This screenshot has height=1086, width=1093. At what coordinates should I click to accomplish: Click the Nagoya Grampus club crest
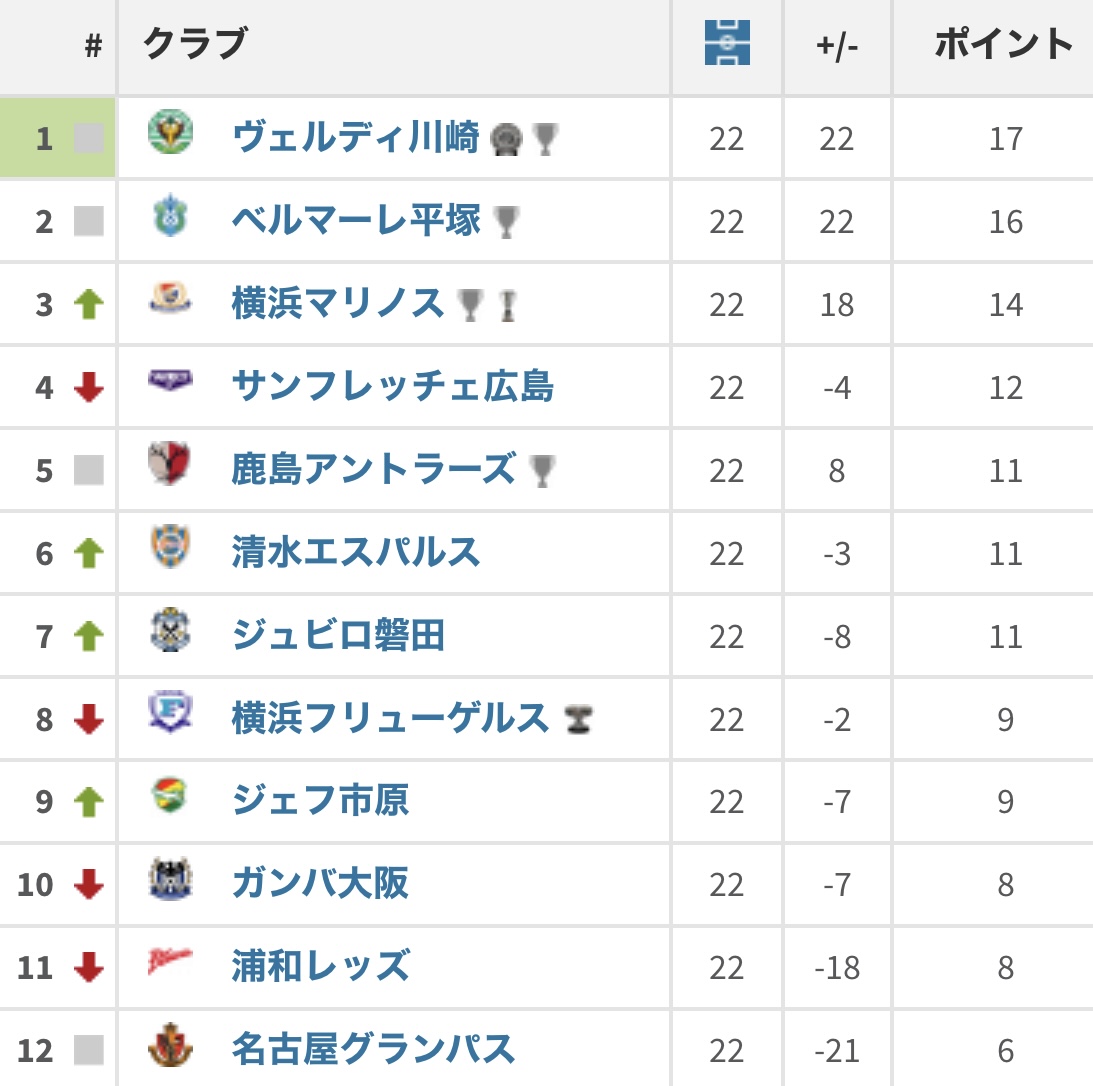(x=170, y=1047)
